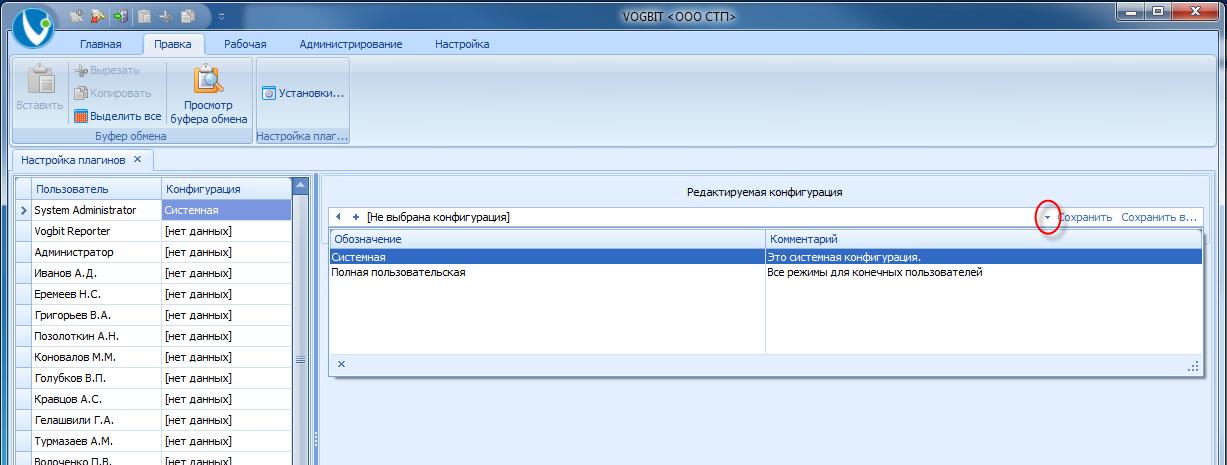Open Просмотр буфера обмена clipboard viewer

point(208,96)
